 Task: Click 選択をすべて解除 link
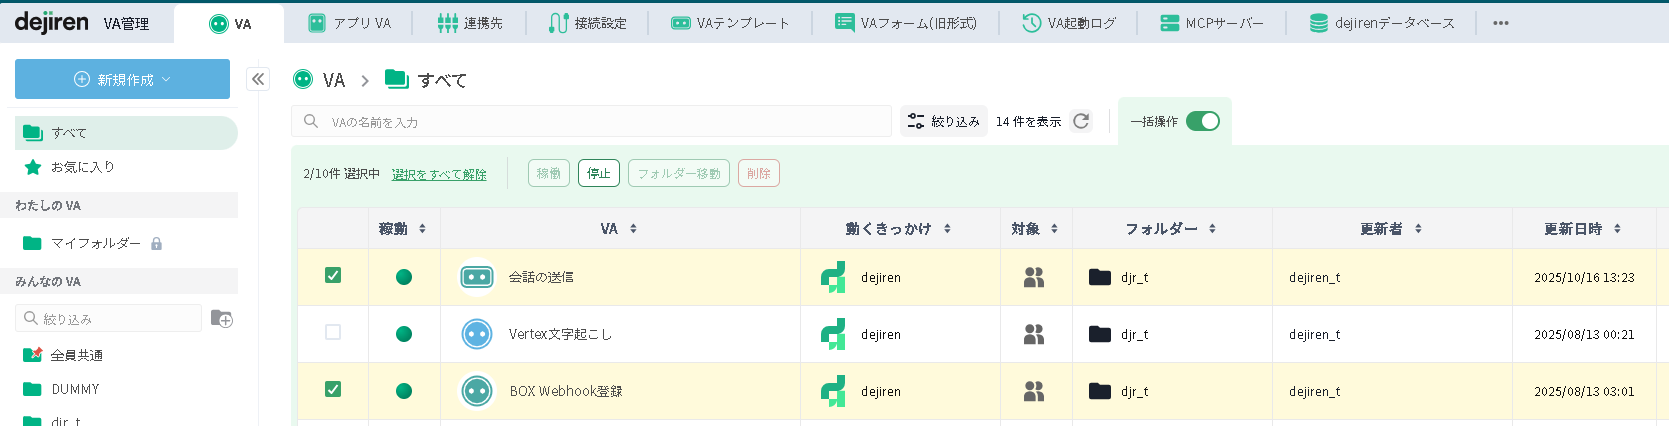tap(439, 174)
